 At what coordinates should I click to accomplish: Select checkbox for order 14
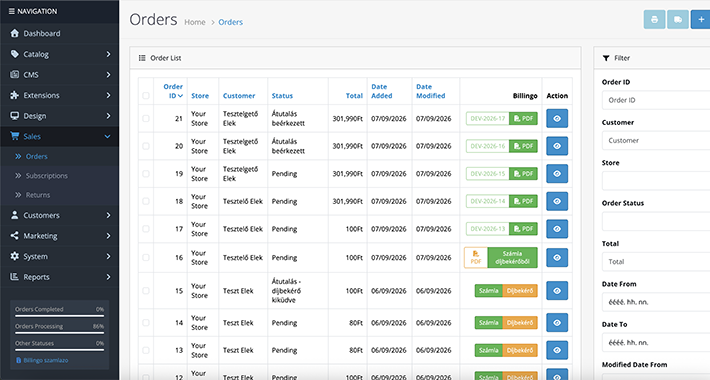pos(146,323)
